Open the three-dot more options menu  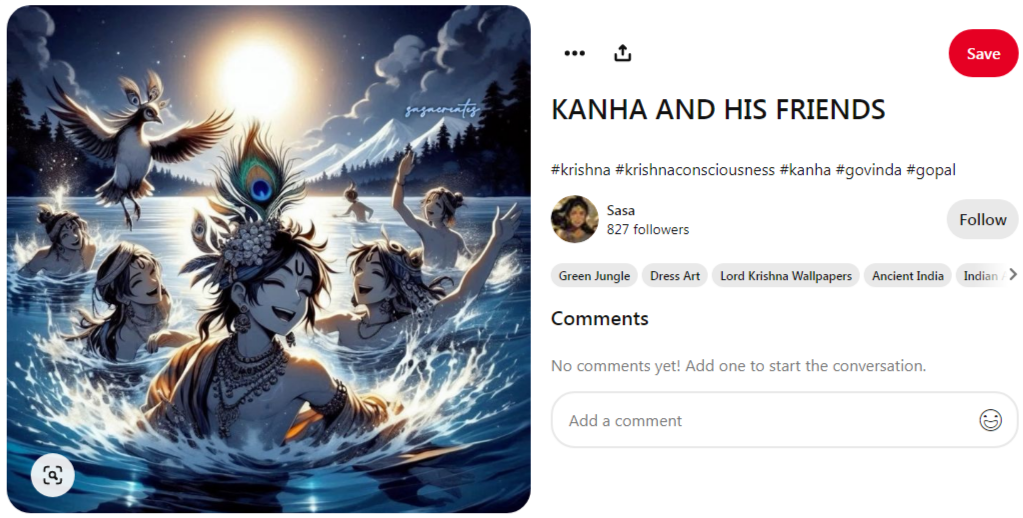pyautogui.click(x=574, y=53)
